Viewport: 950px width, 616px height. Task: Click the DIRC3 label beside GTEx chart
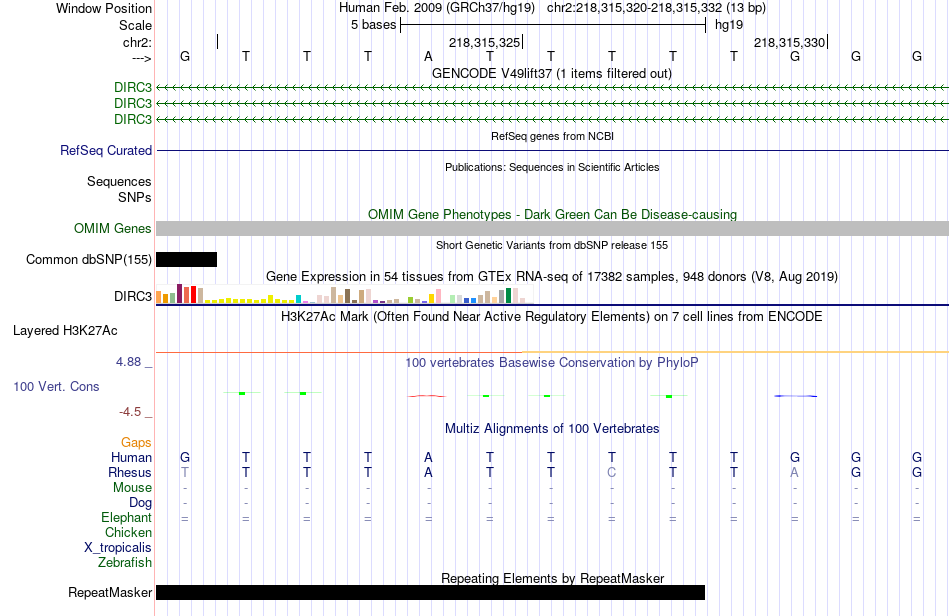click(x=133, y=296)
